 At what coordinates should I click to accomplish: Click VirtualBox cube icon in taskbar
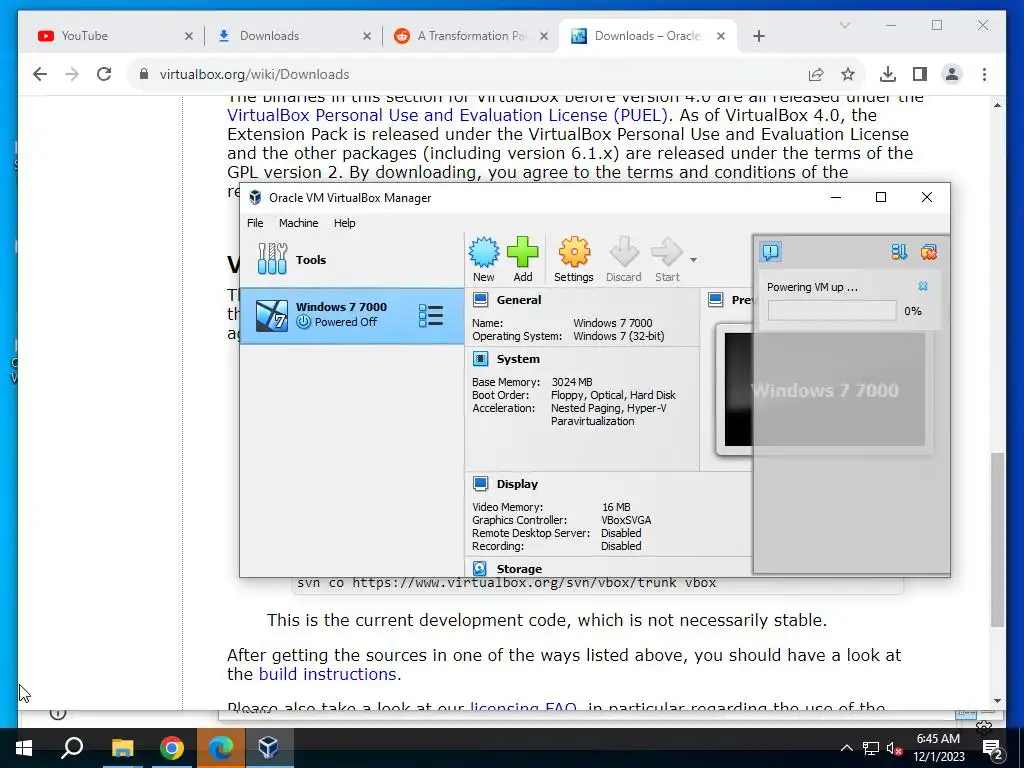269,748
